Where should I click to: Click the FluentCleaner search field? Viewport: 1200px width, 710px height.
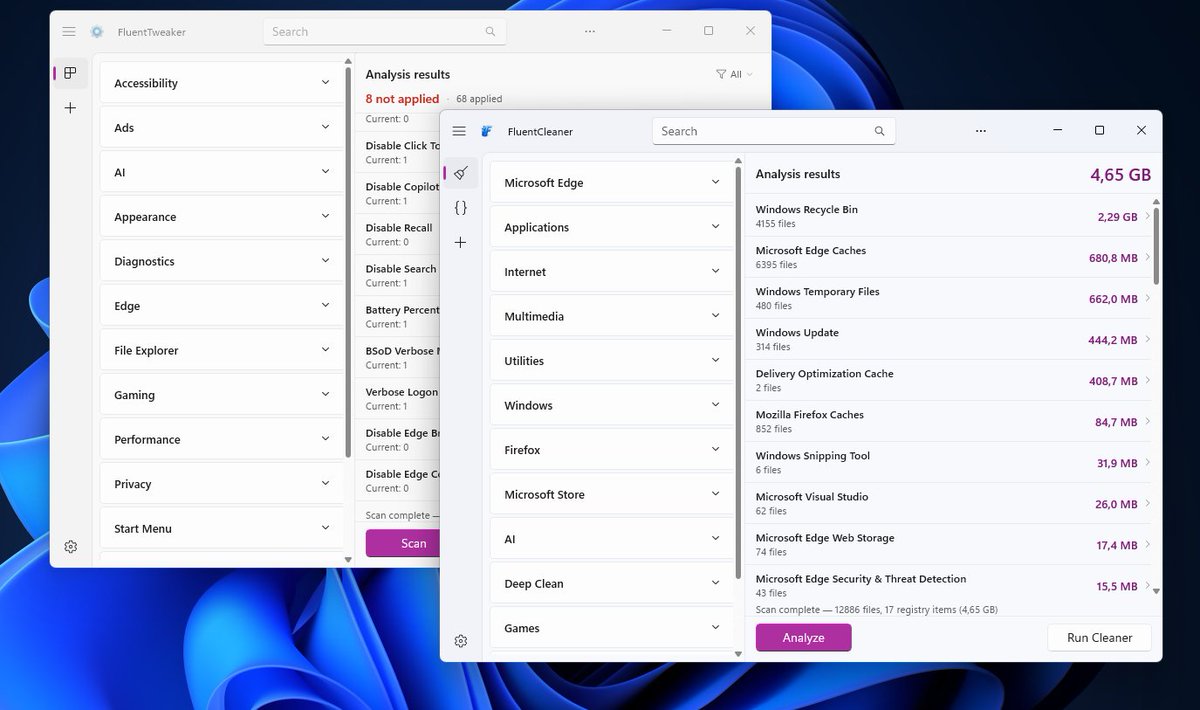click(773, 131)
